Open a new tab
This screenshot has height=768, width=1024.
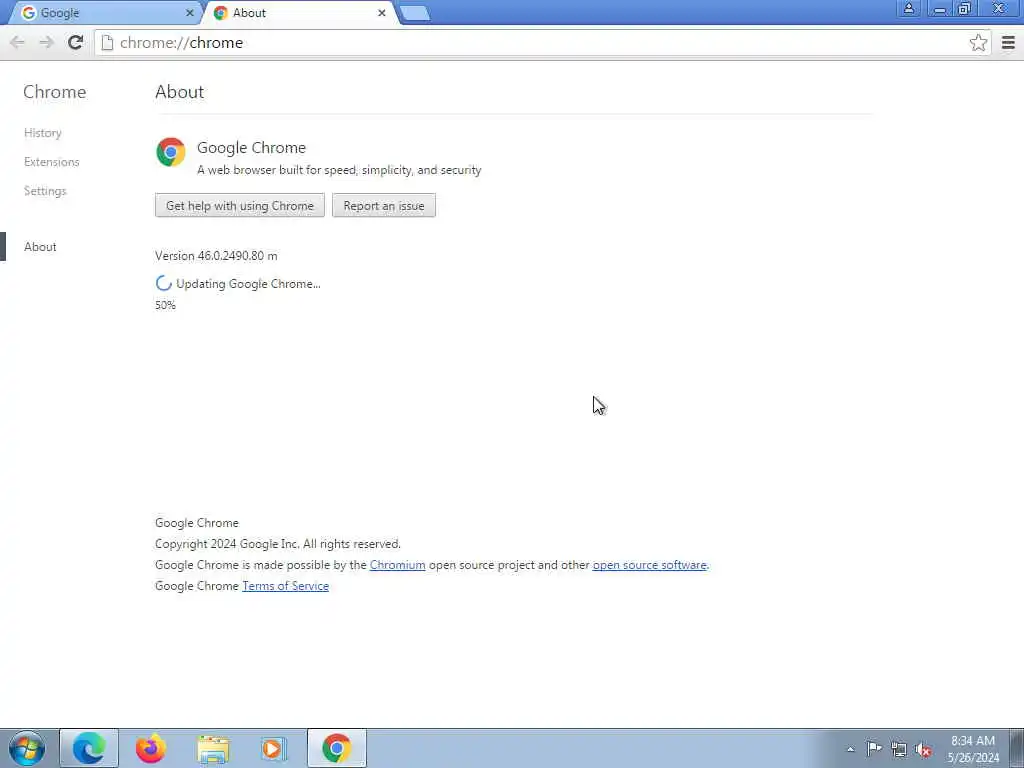pos(415,13)
